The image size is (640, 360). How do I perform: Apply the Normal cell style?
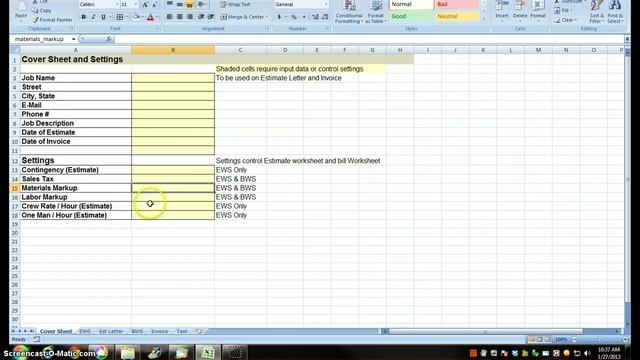(411, 4)
